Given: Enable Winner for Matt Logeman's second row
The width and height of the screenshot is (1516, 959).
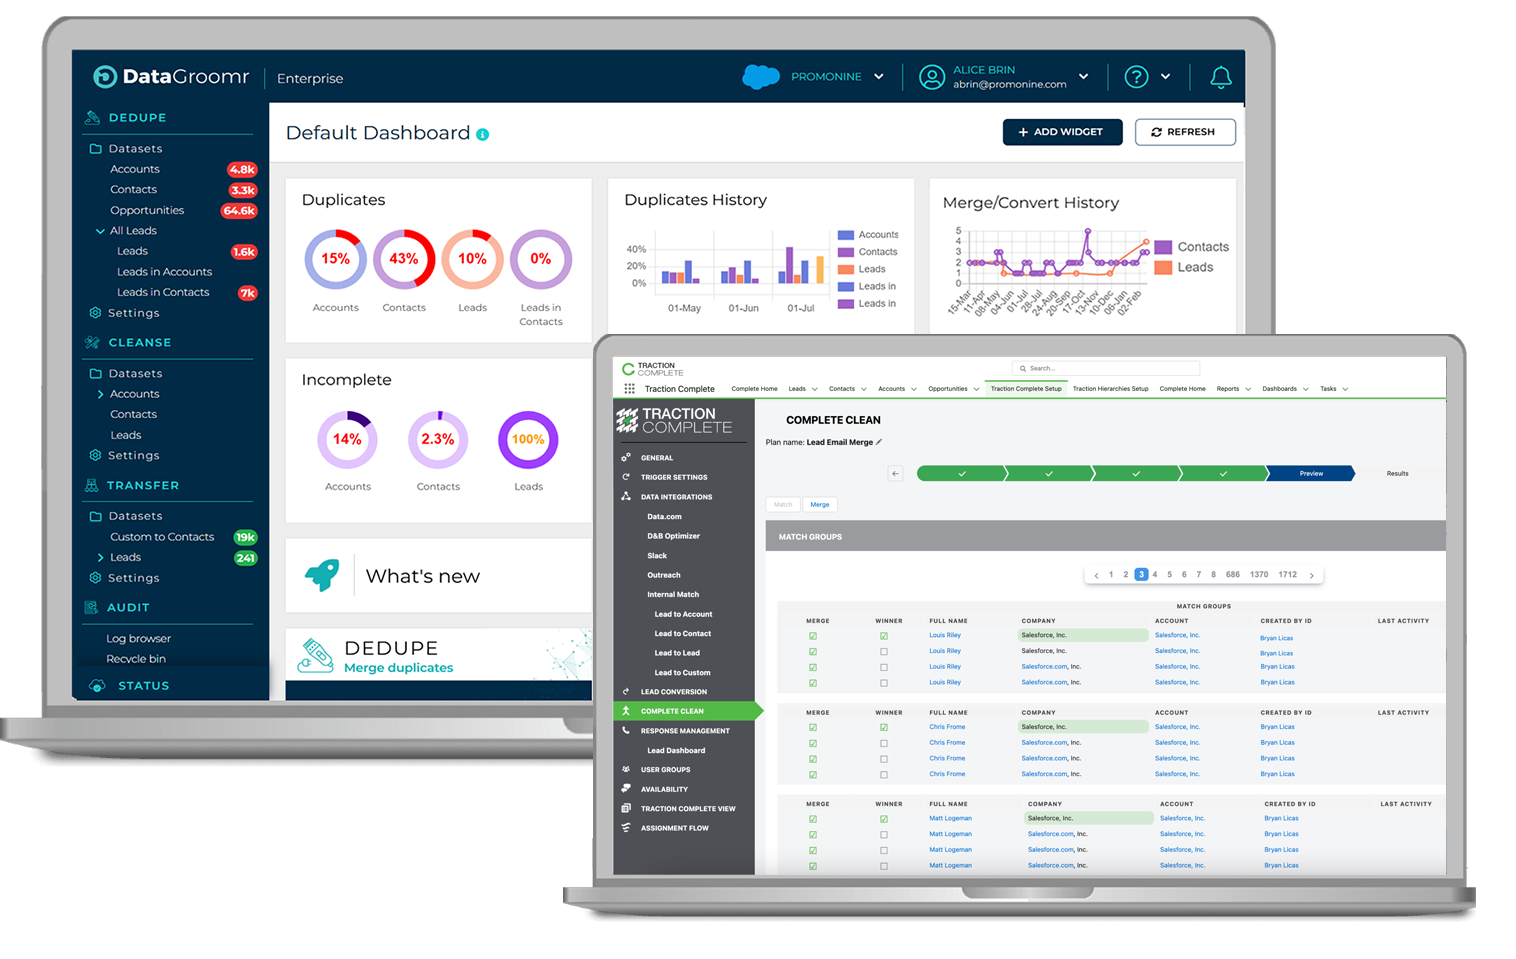Looking at the screenshot, I should click(884, 833).
